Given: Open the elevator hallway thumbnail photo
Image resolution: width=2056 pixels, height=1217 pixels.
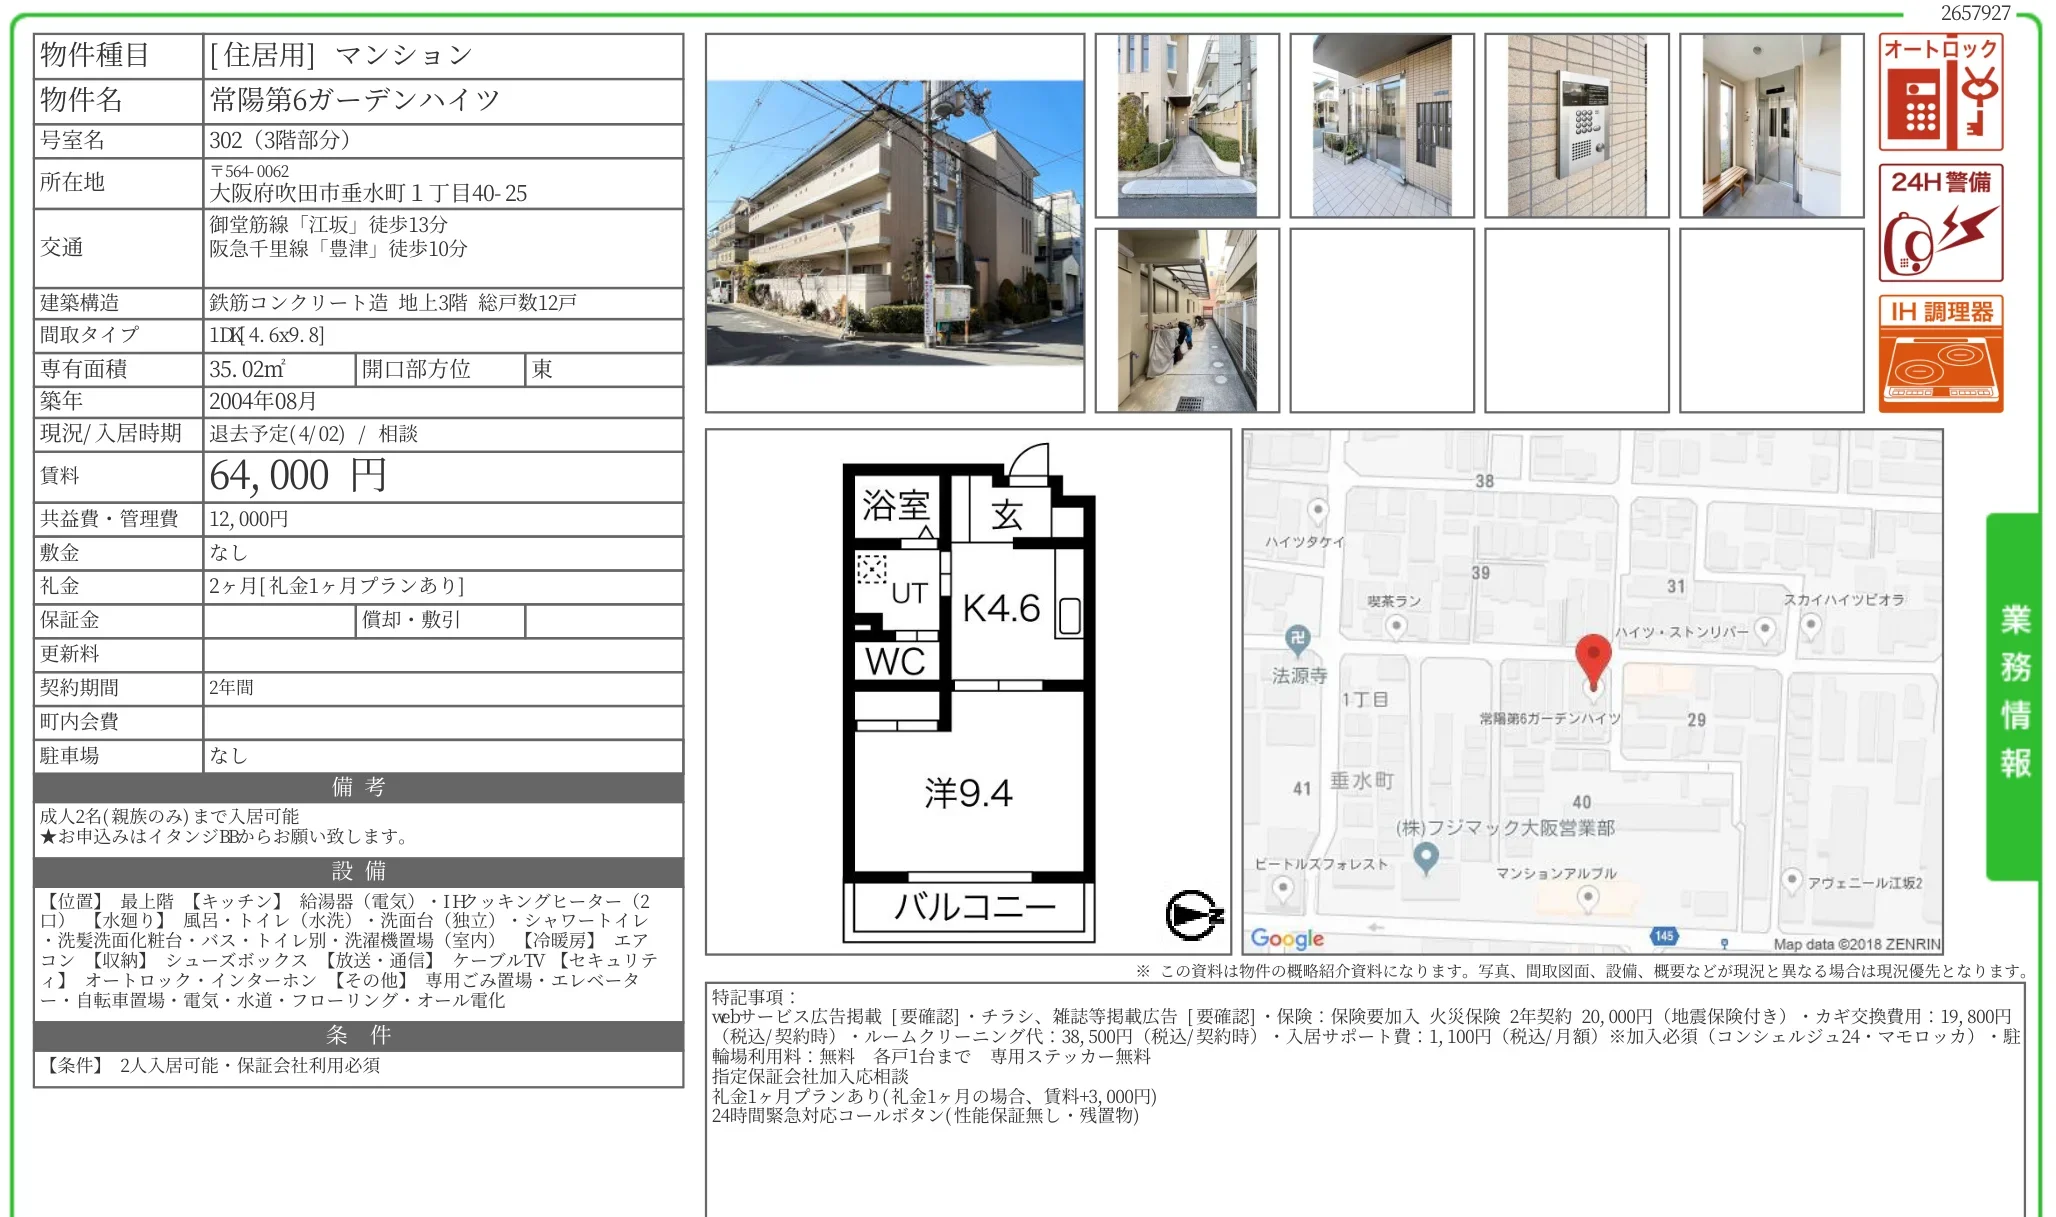Looking at the screenshot, I should pyautogui.click(x=1771, y=126).
